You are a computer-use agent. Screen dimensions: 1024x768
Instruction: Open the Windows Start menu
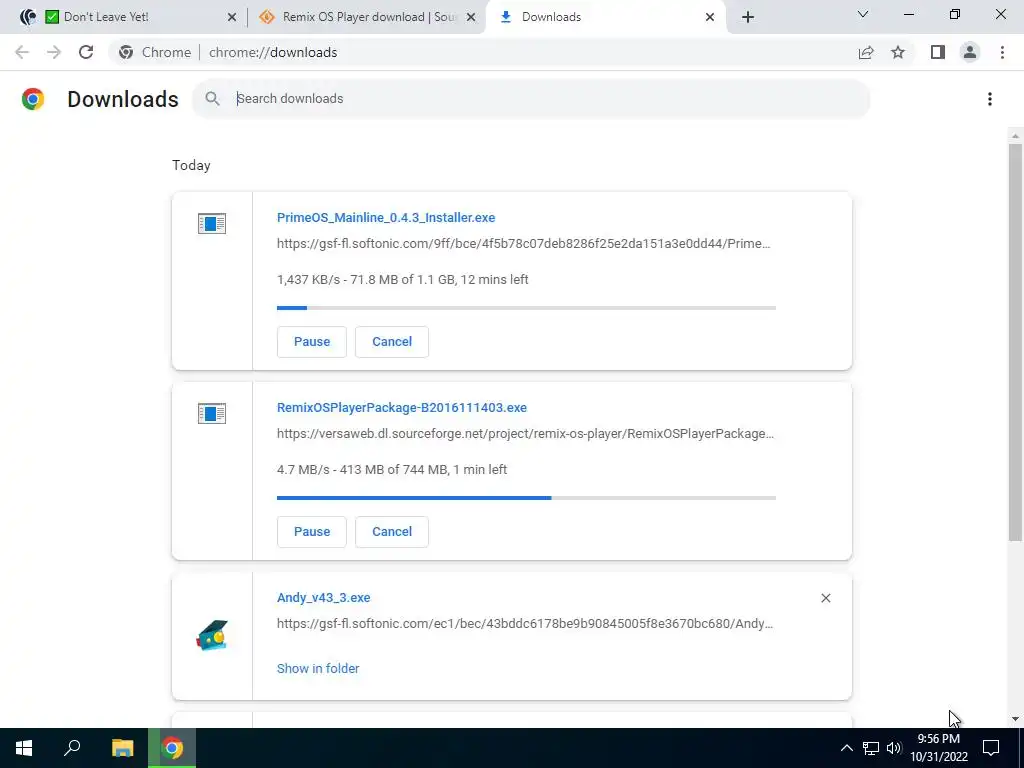[x=24, y=748]
